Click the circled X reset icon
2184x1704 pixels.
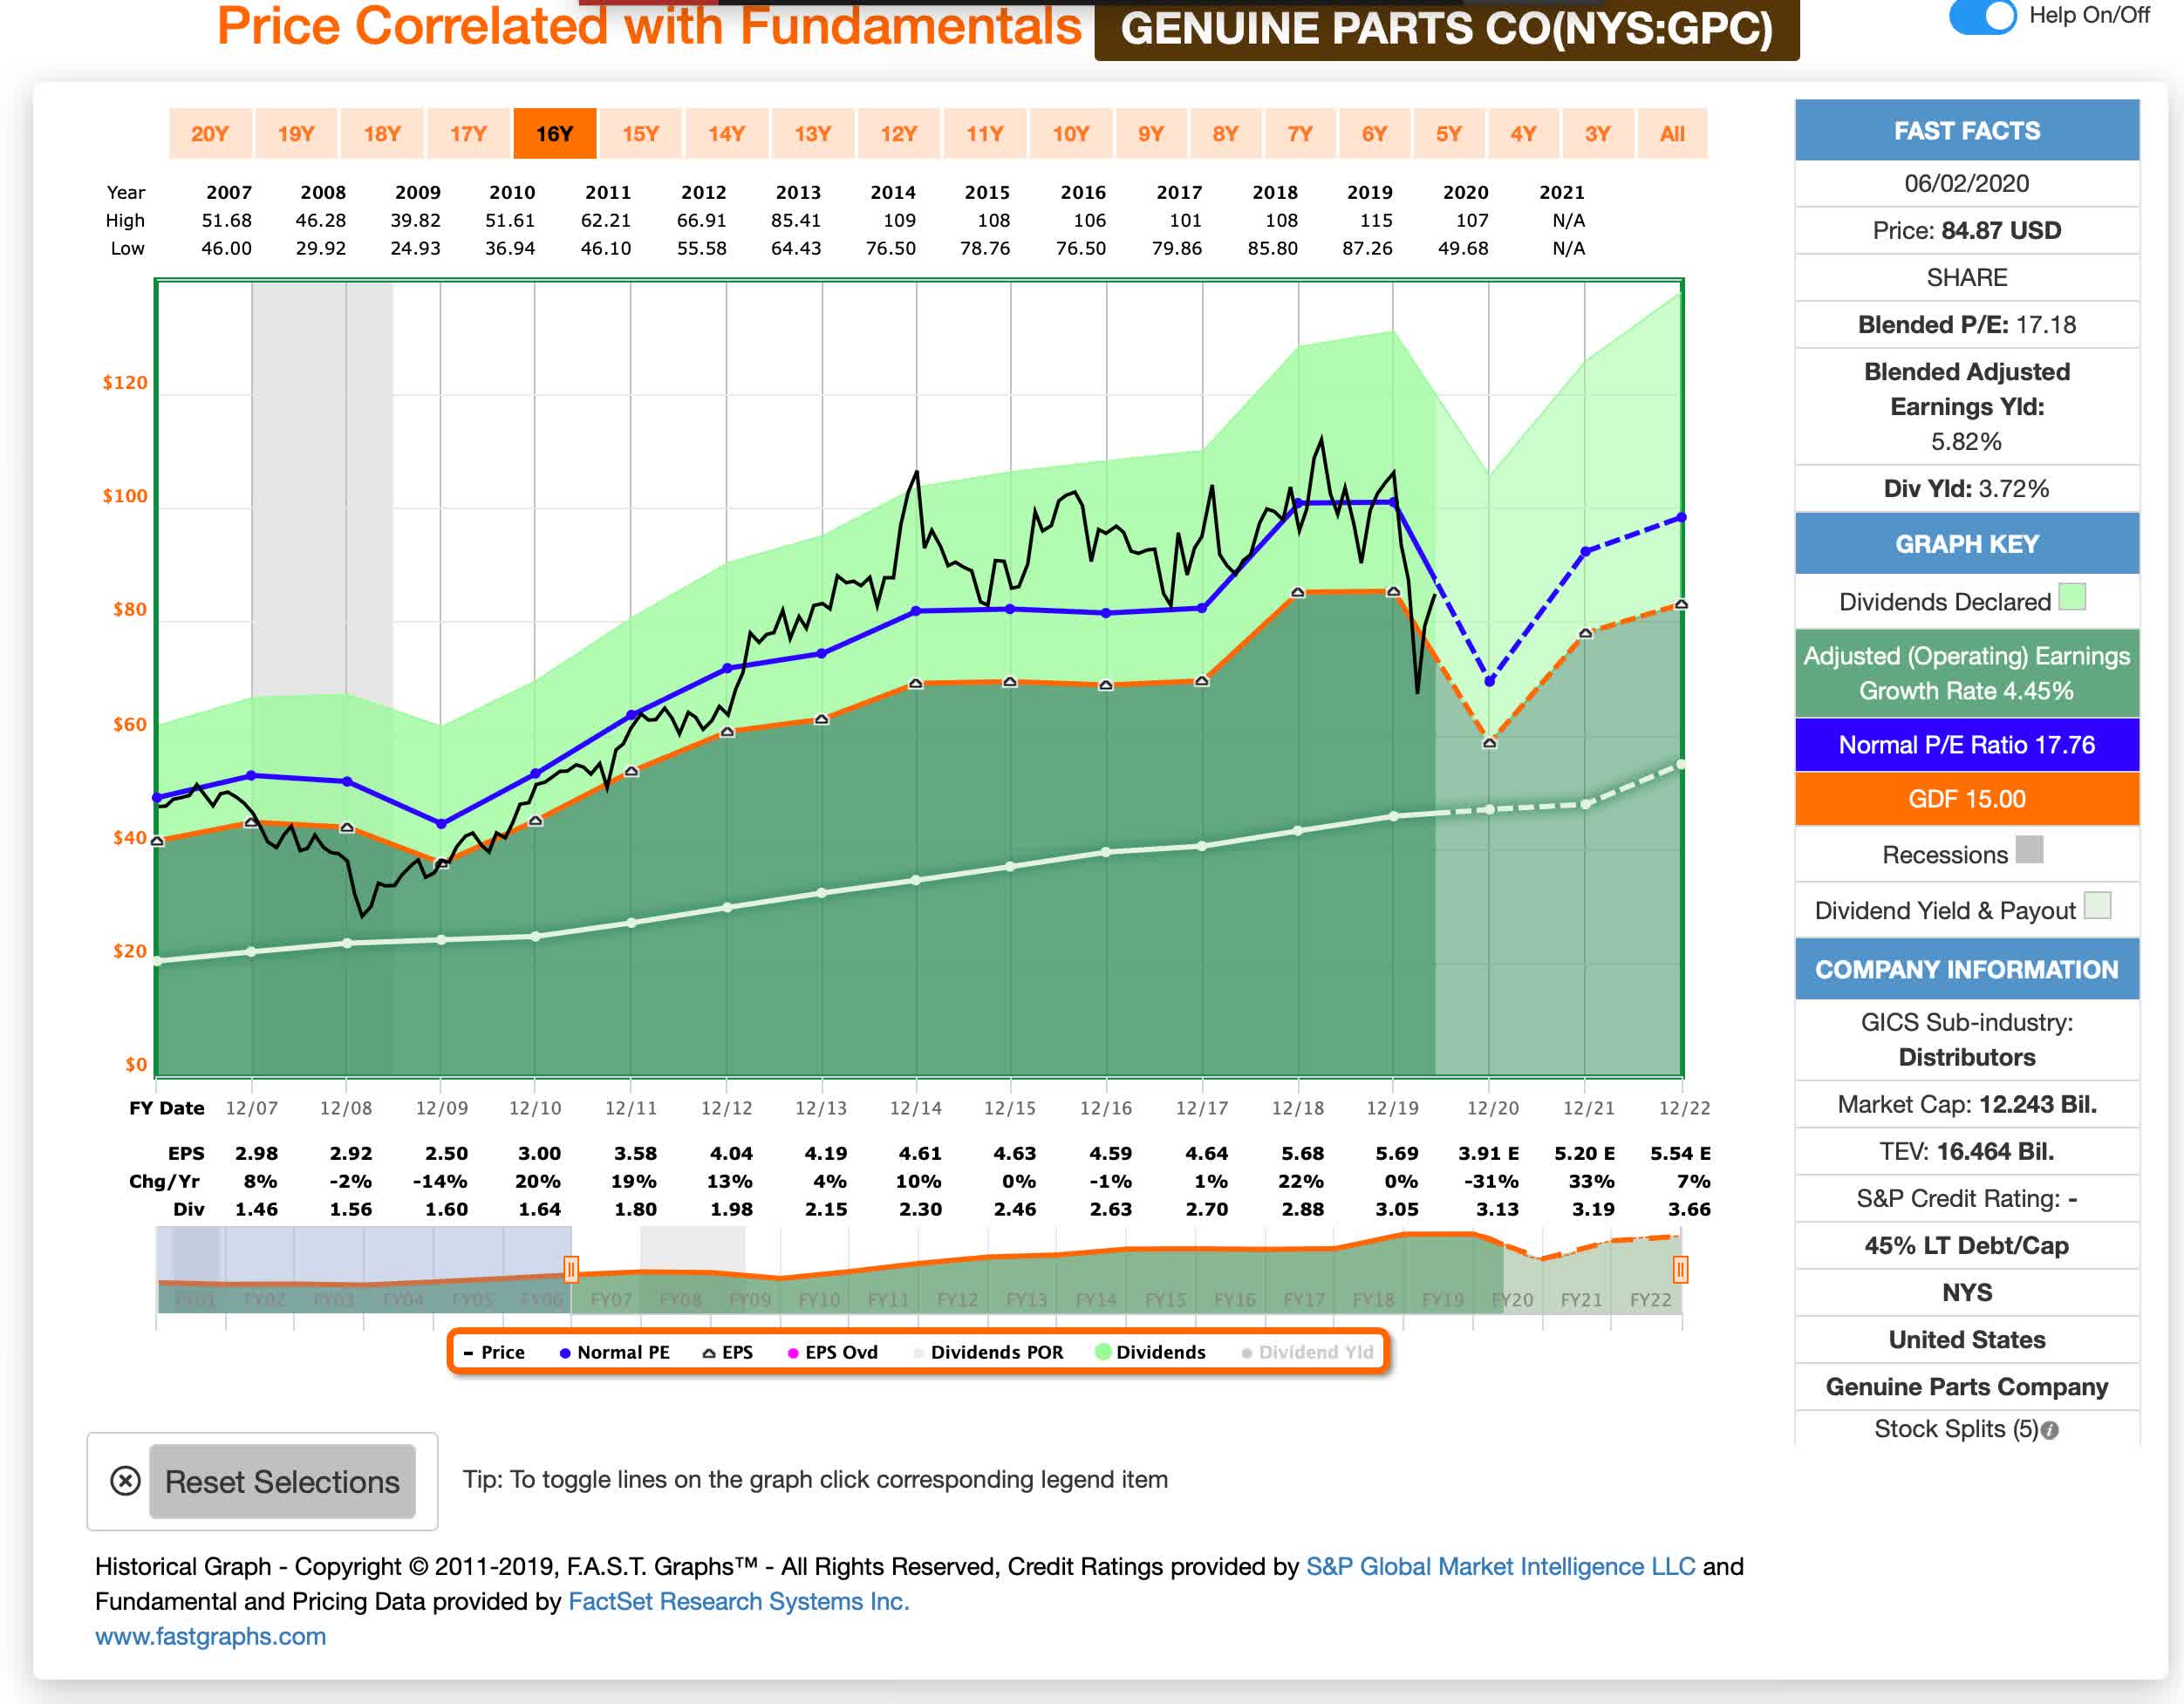(125, 1480)
